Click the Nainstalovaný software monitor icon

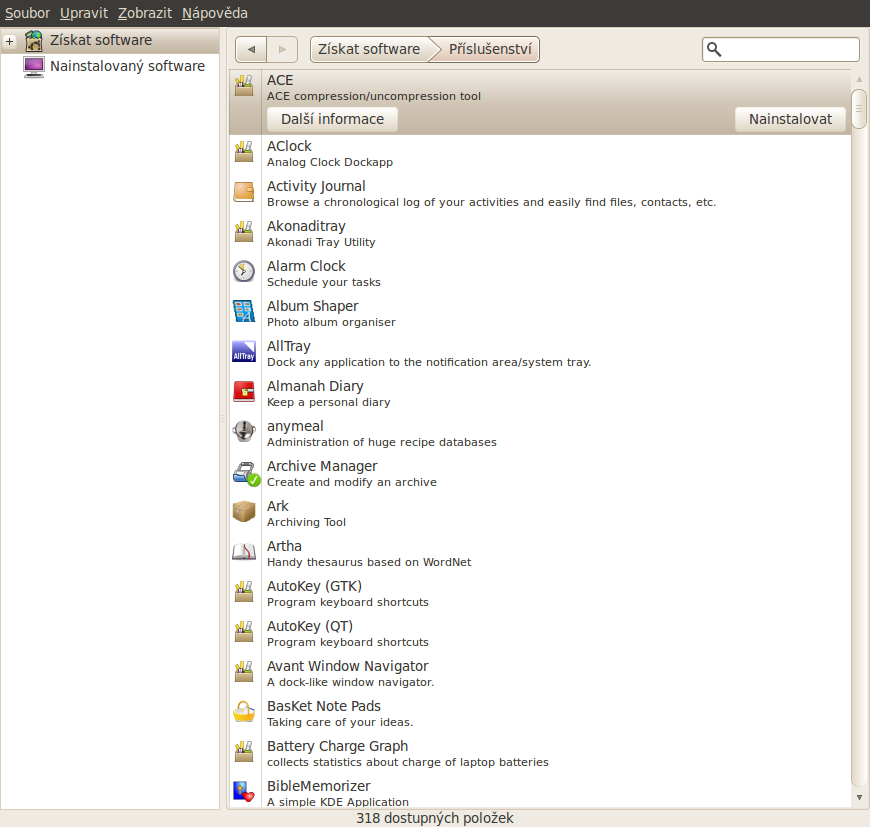click(34, 67)
